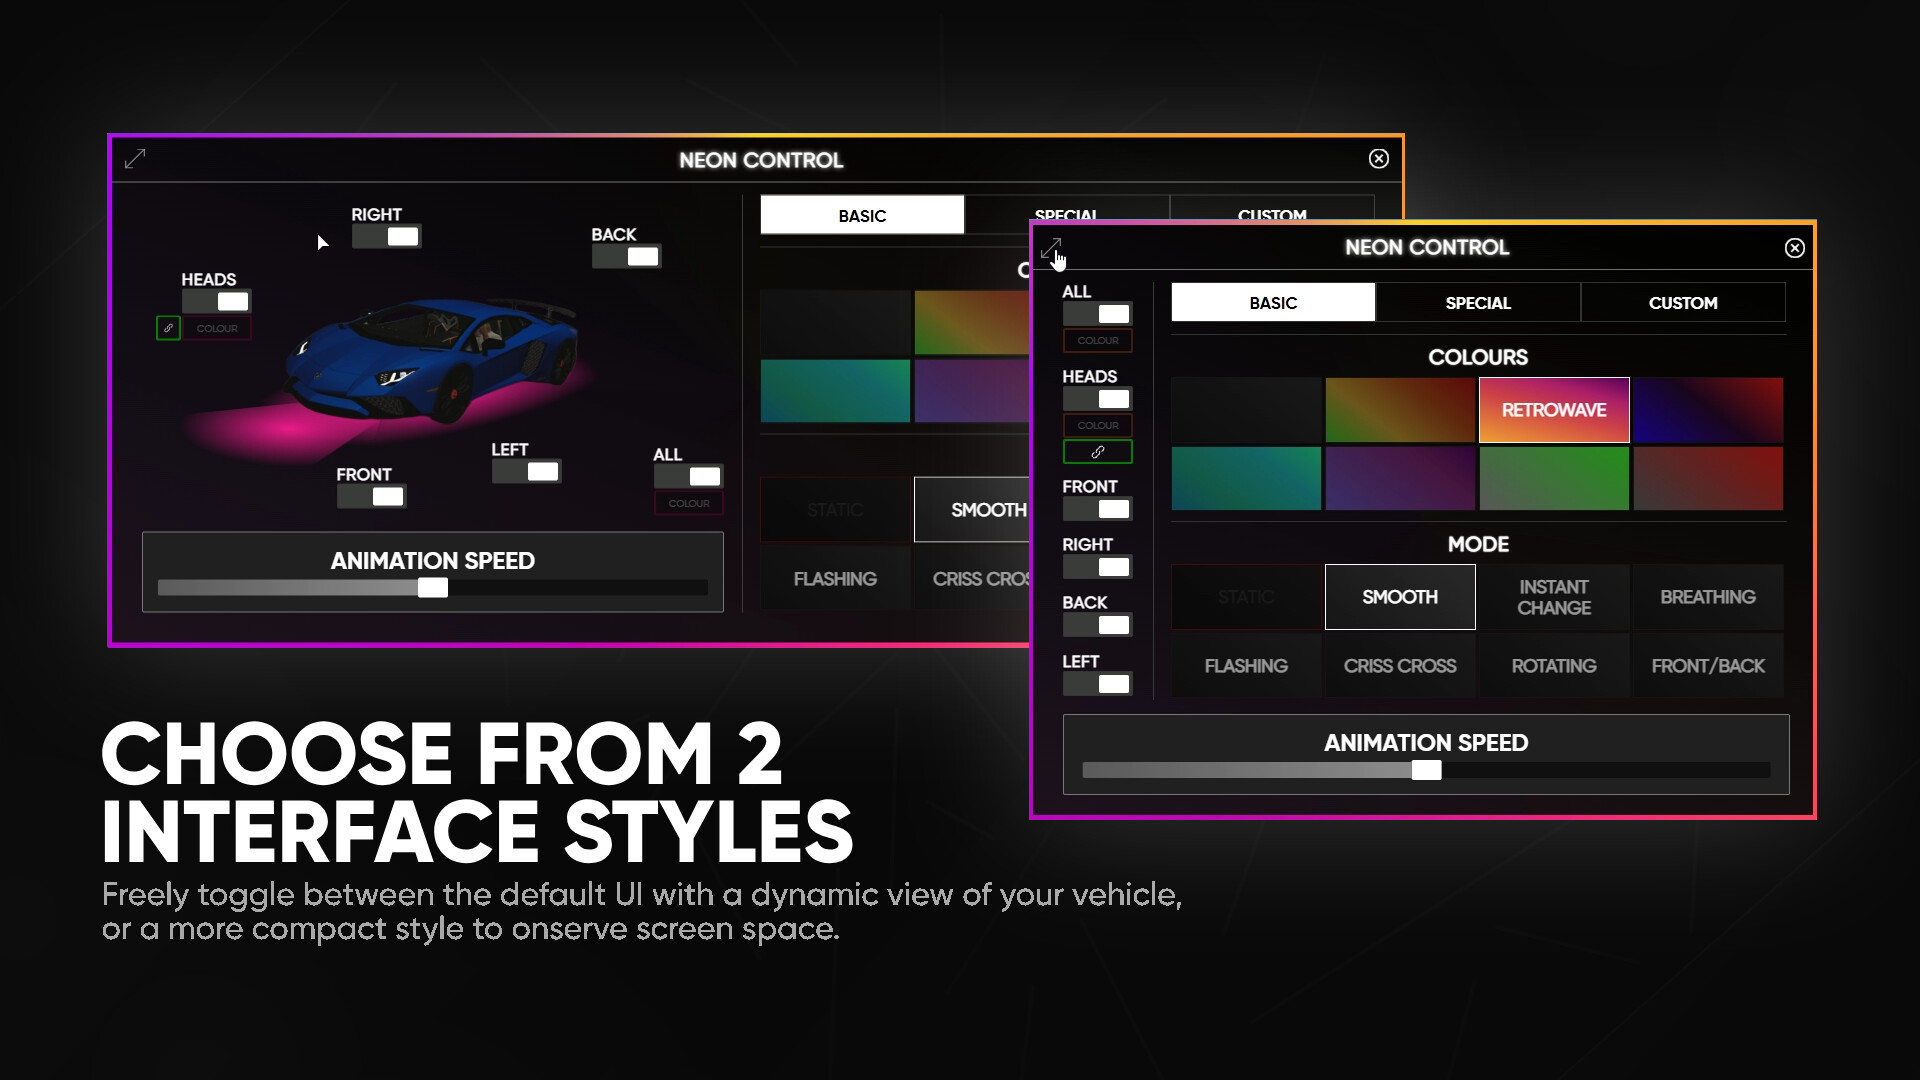Enable the BACK toggle in the compact panel
This screenshot has width=1920, height=1080.
1097,625
